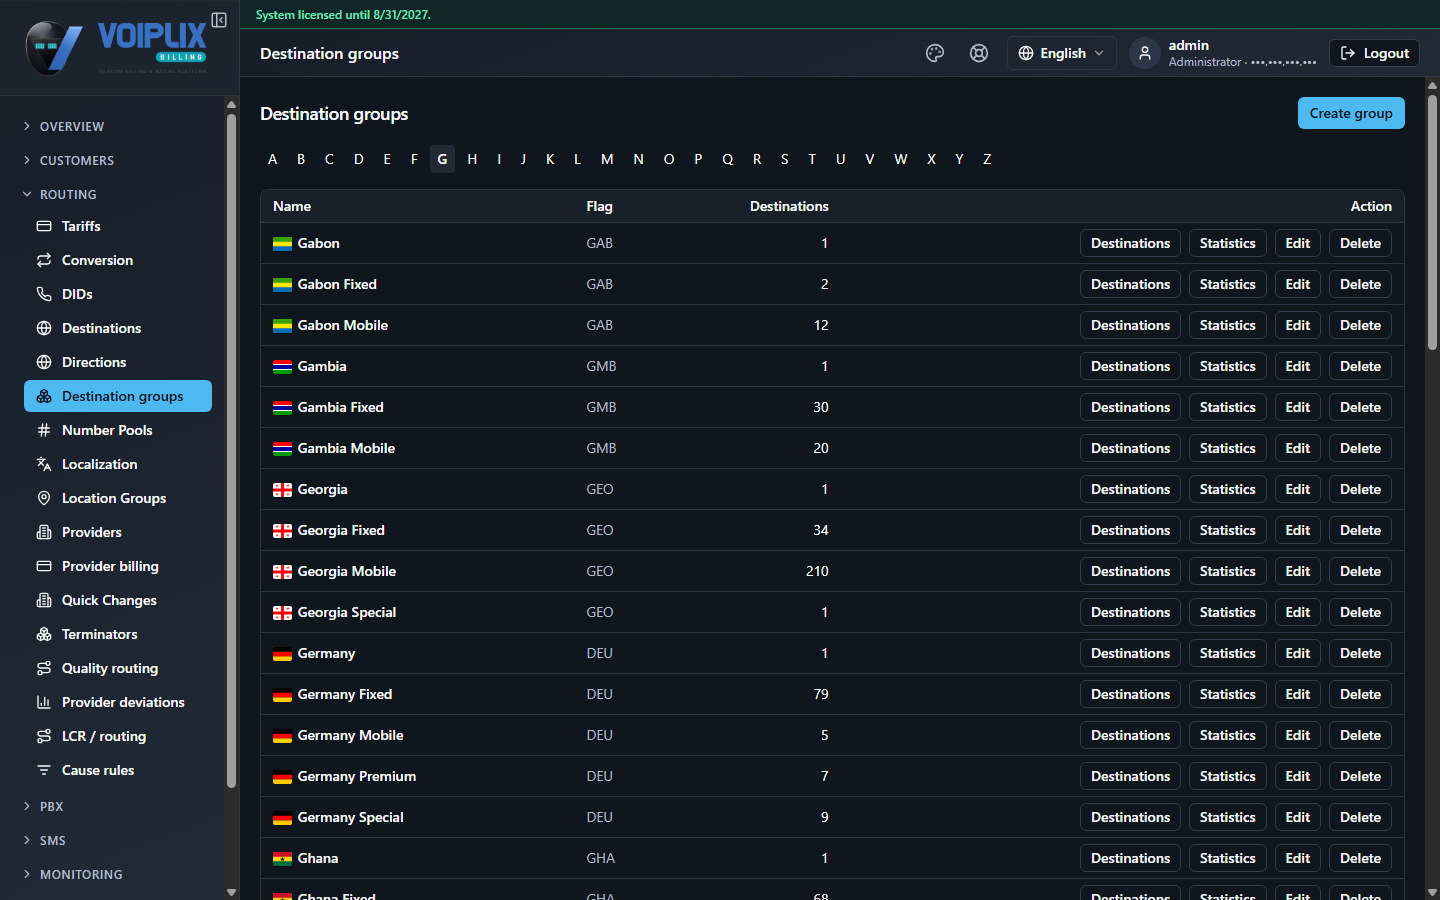This screenshot has height=900, width=1440.
Task: Open Directions in the sidebar
Action: click(x=118, y=362)
